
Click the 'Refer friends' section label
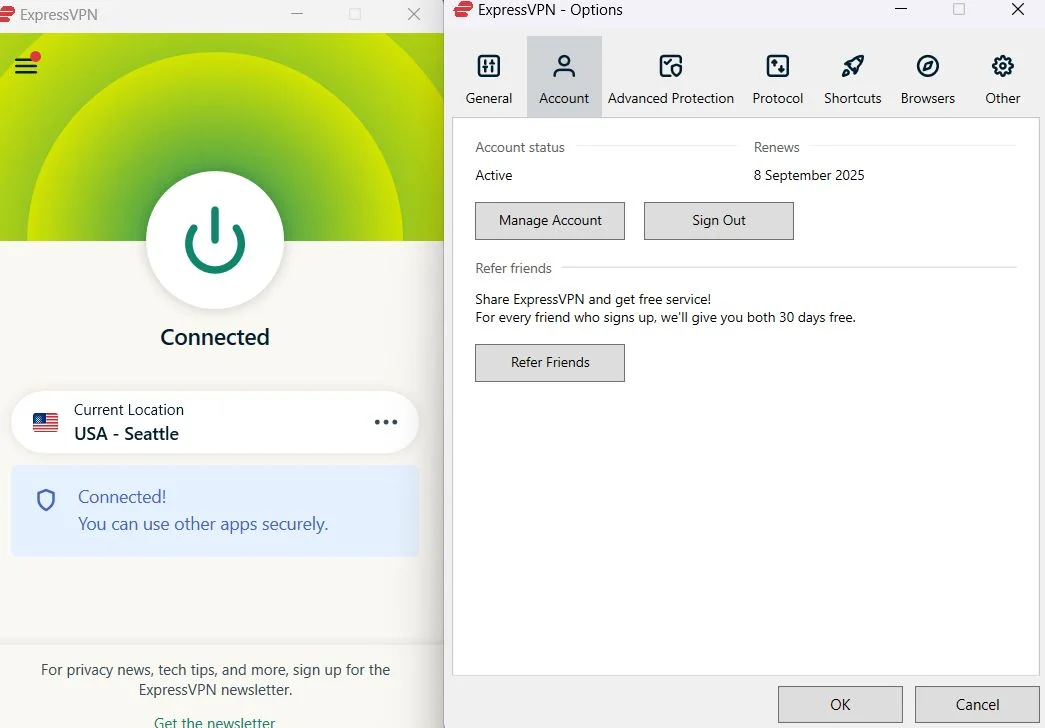[x=513, y=269]
